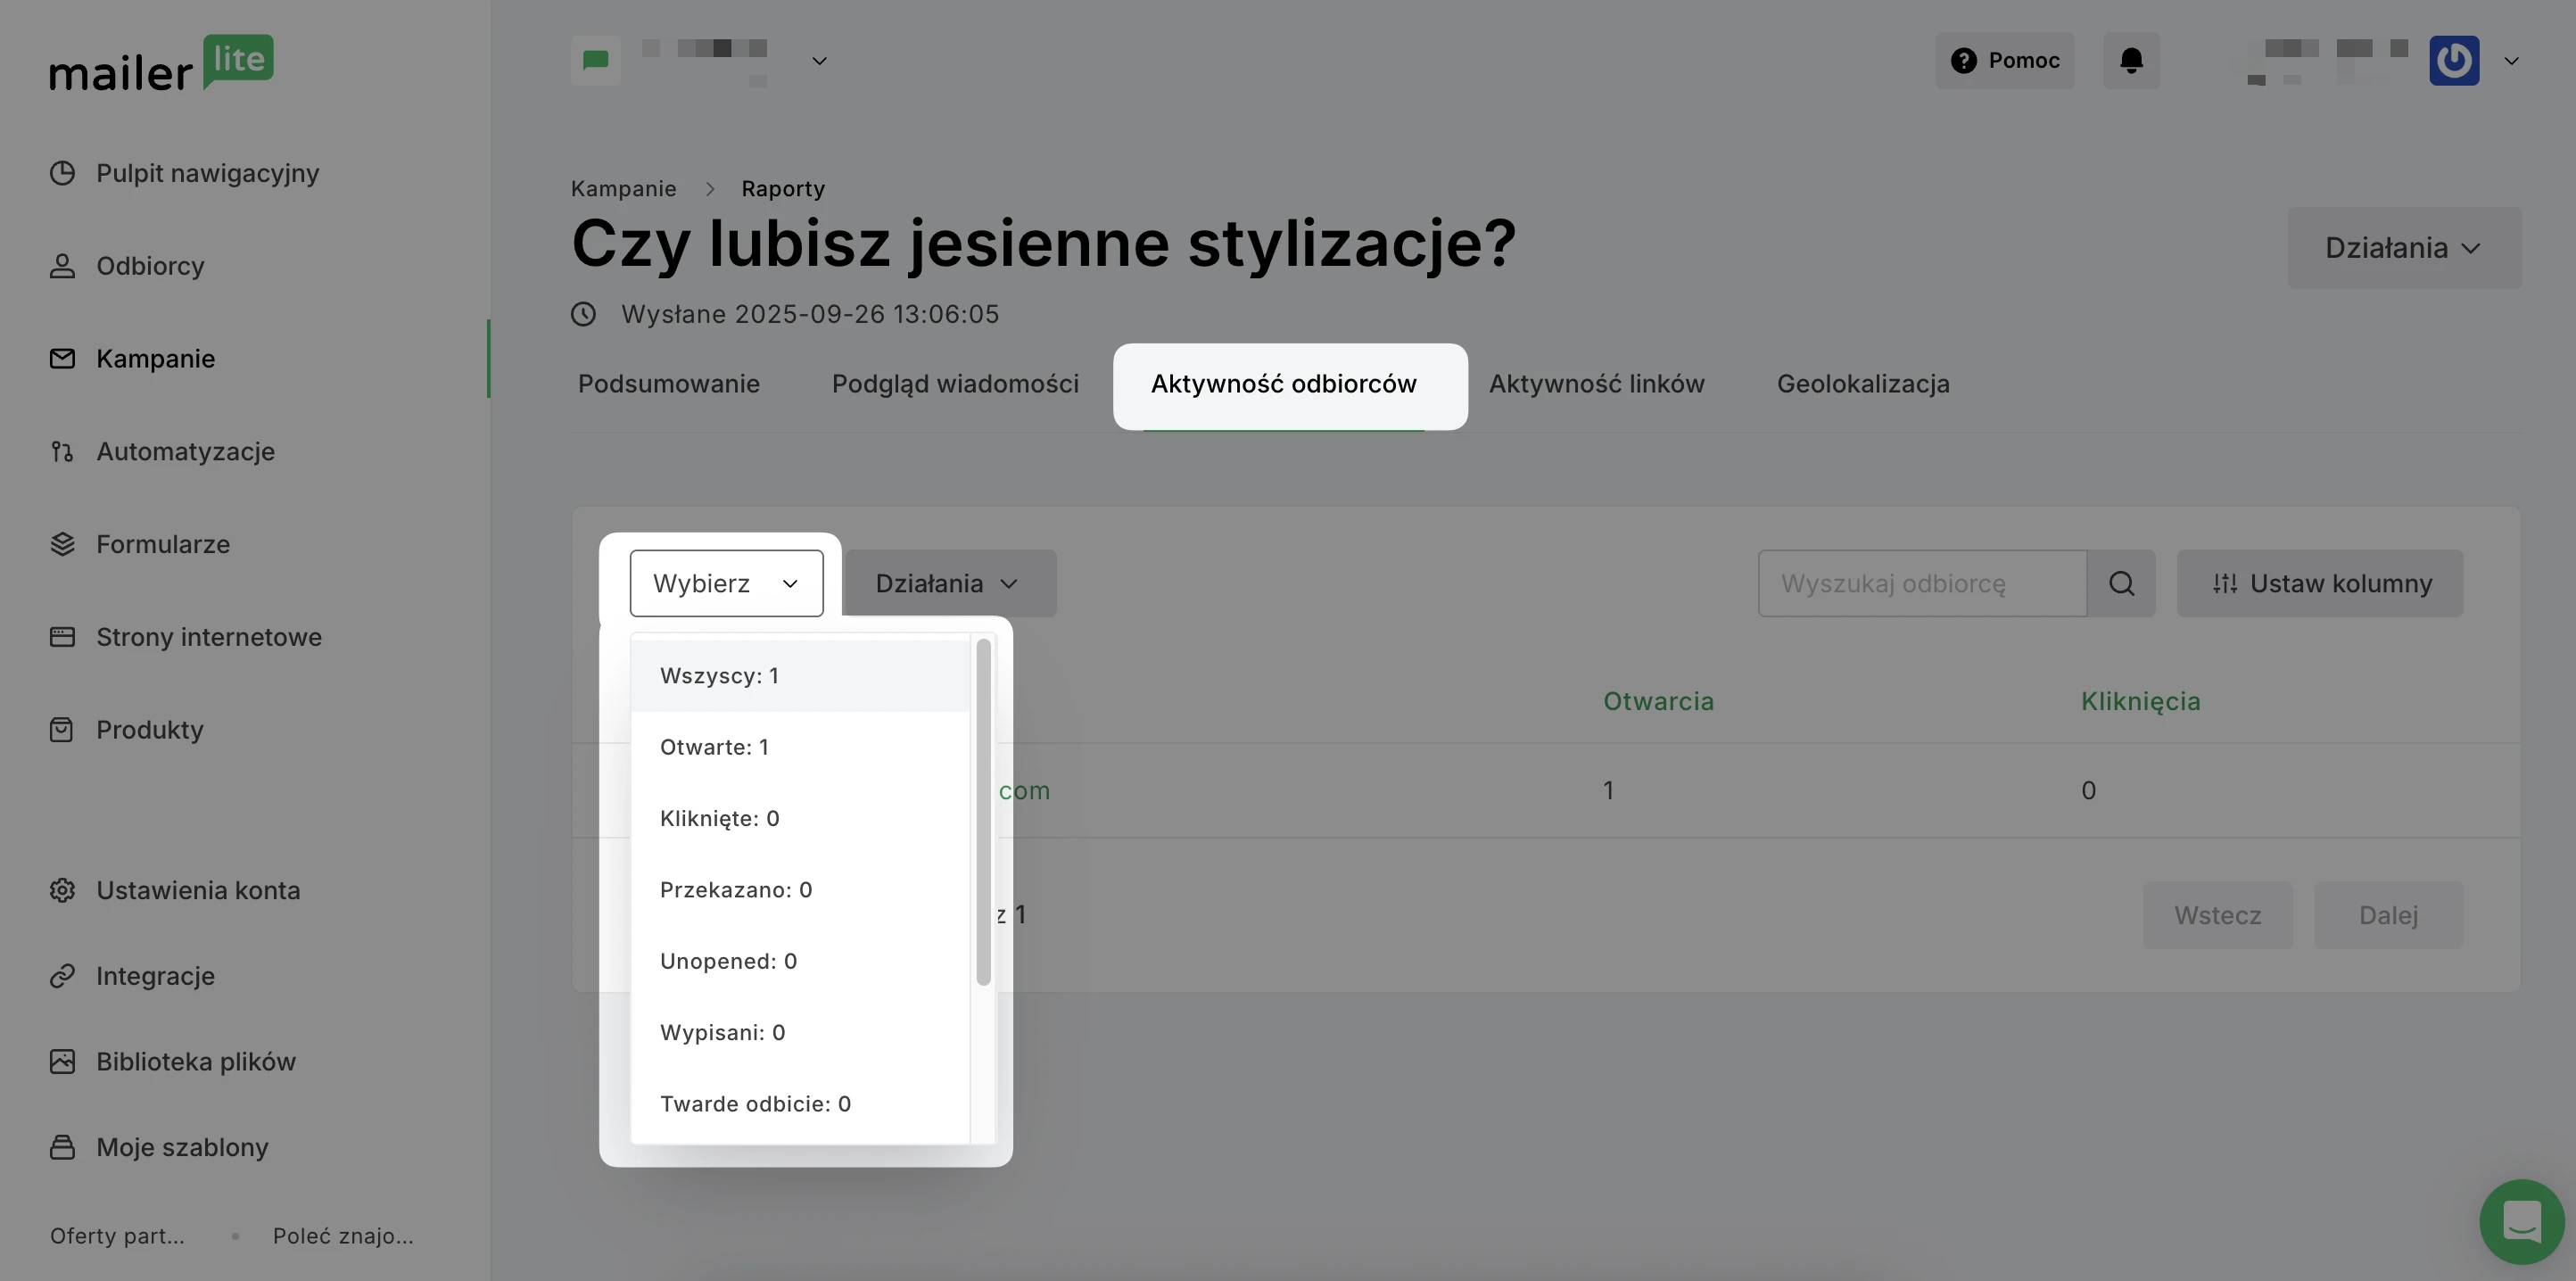This screenshot has height=1281, width=2576.
Task: Open the live chat bubble icon
Action: click(2521, 1221)
